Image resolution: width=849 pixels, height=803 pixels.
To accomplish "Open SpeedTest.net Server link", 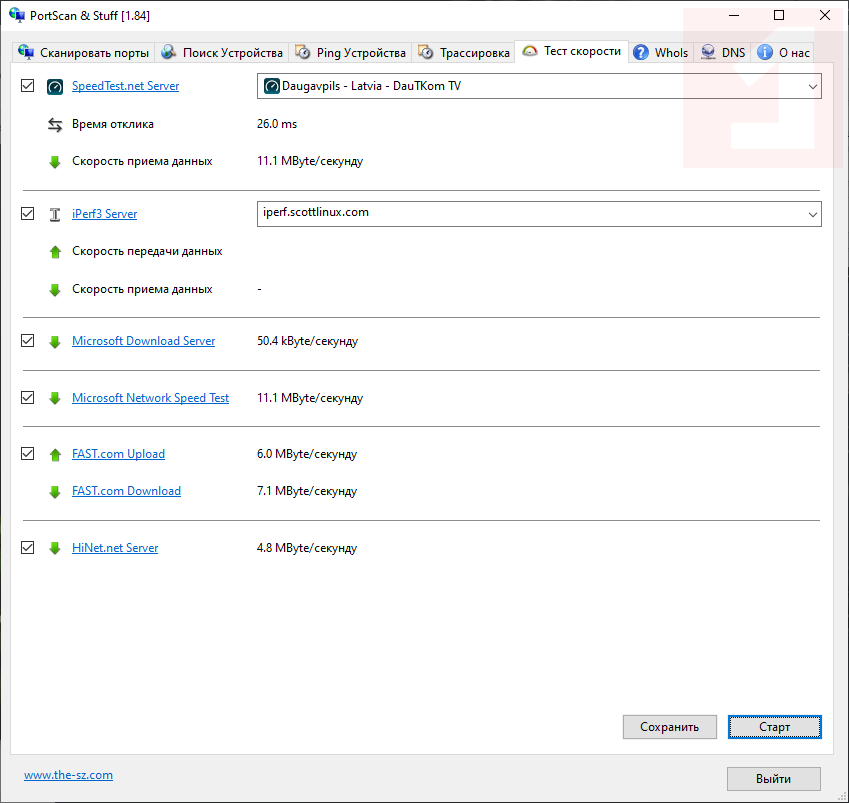I will click(x=126, y=86).
